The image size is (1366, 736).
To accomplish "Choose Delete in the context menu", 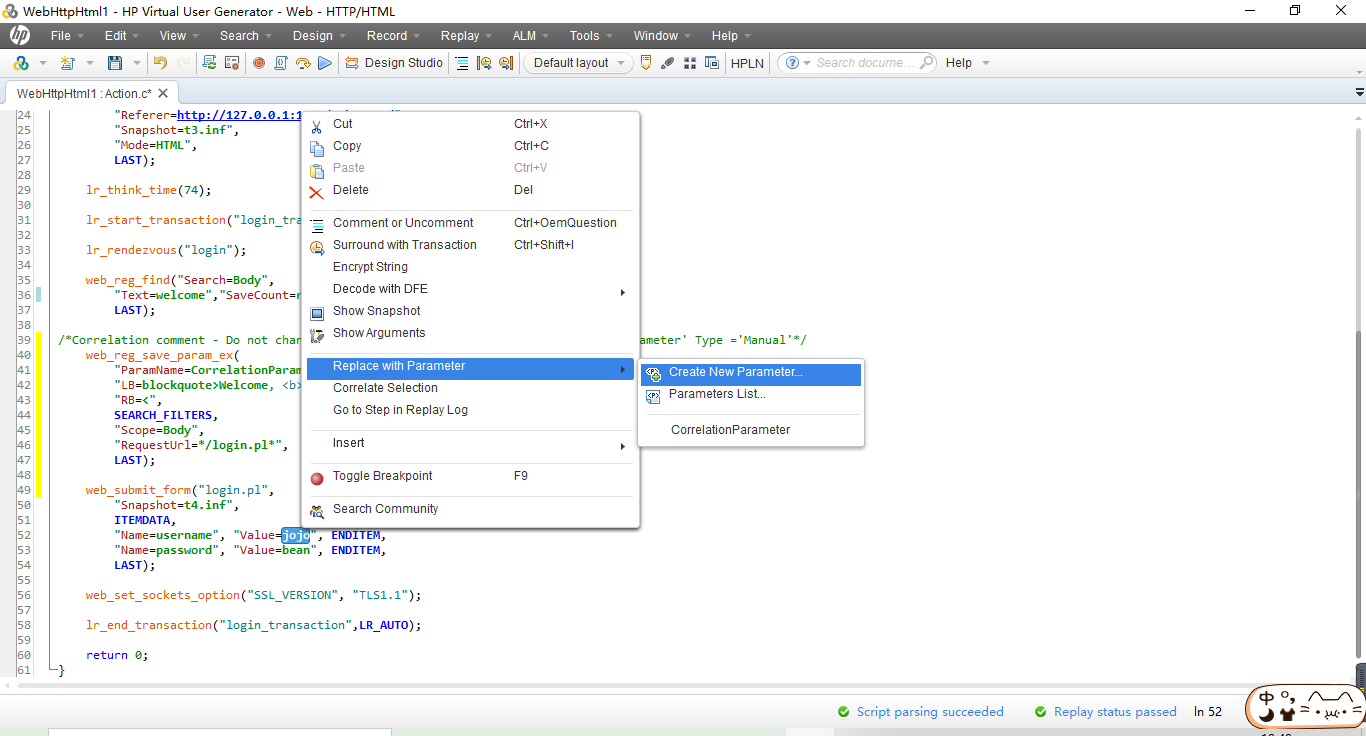I will click(x=470, y=190).
